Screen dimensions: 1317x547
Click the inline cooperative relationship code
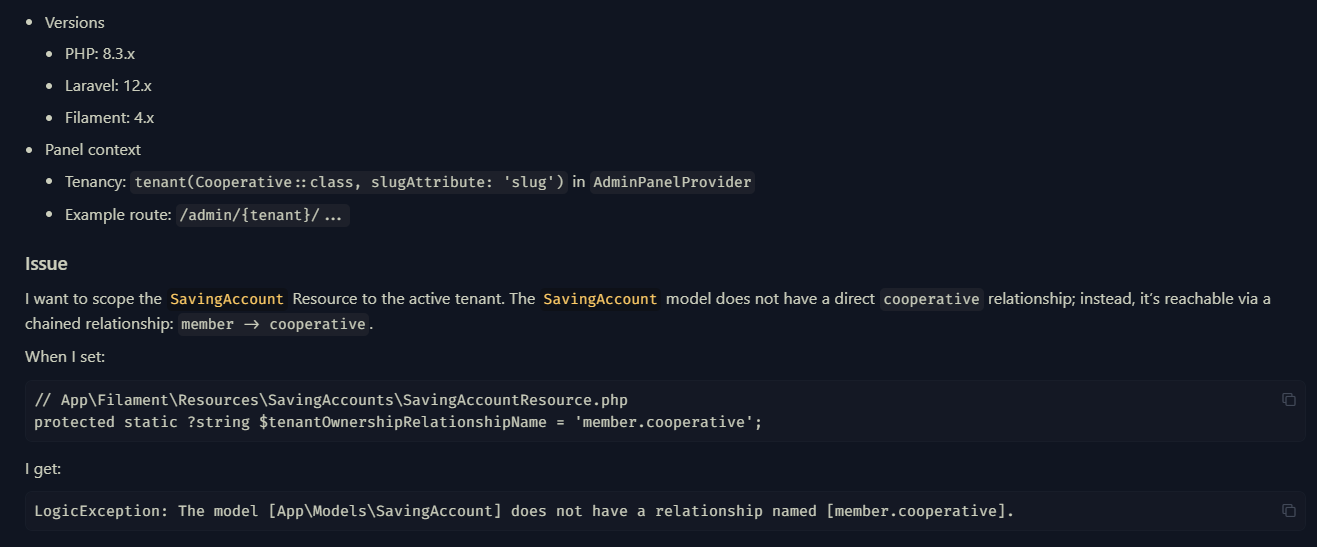pos(932,299)
